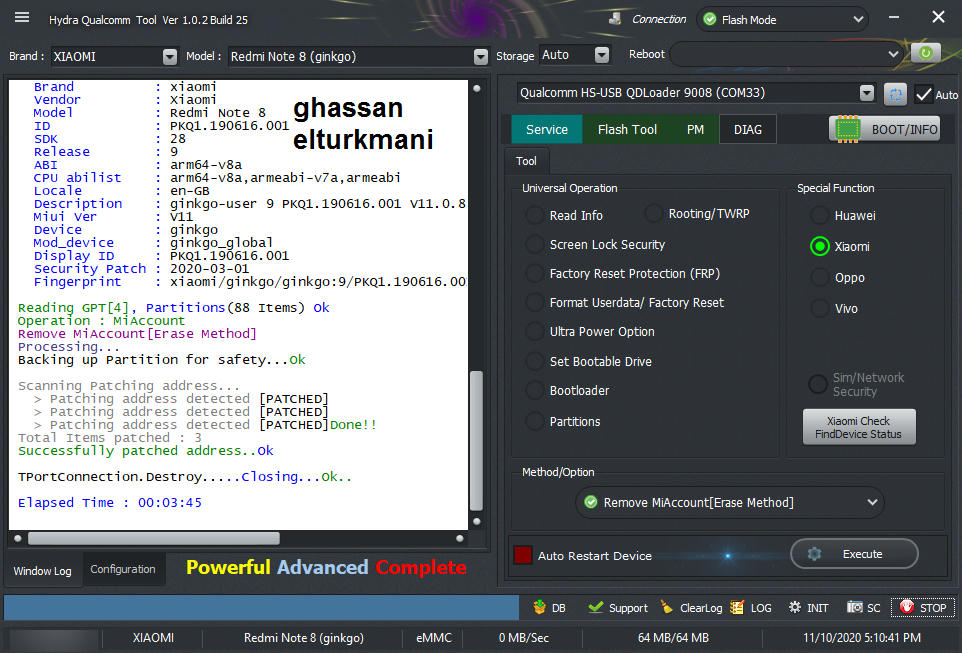Switch to the Service tab
The height and width of the screenshot is (653, 962).
[547, 129]
